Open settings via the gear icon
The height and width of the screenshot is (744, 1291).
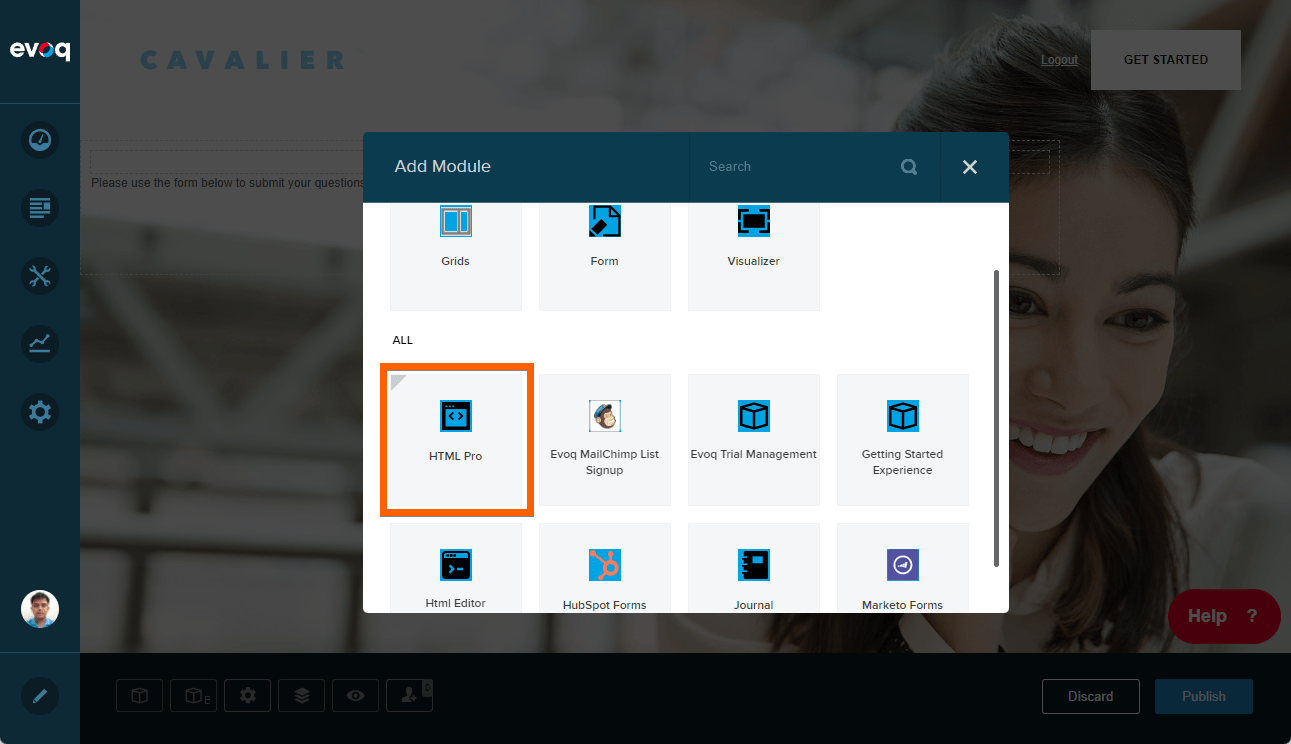tap(40, 412)
